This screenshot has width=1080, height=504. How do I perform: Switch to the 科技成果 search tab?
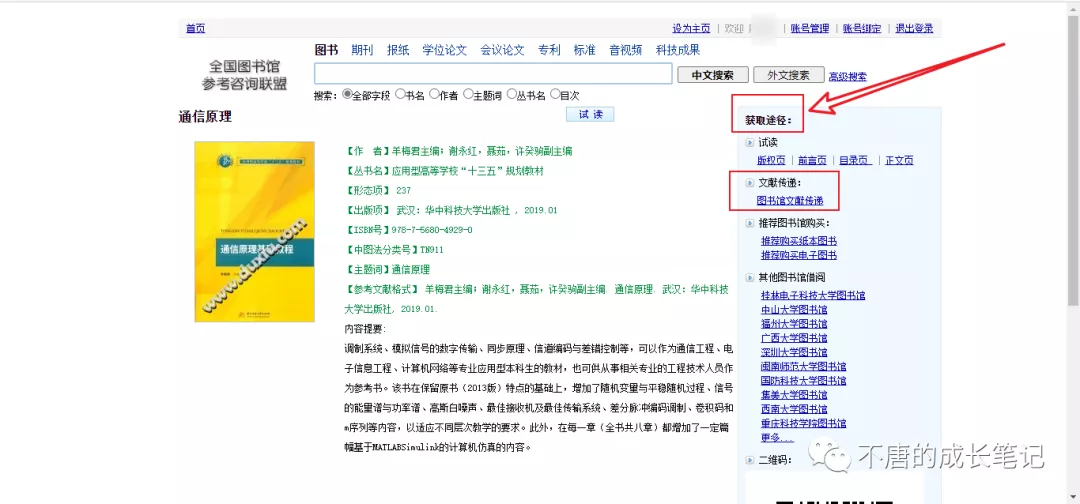point(678,50)
